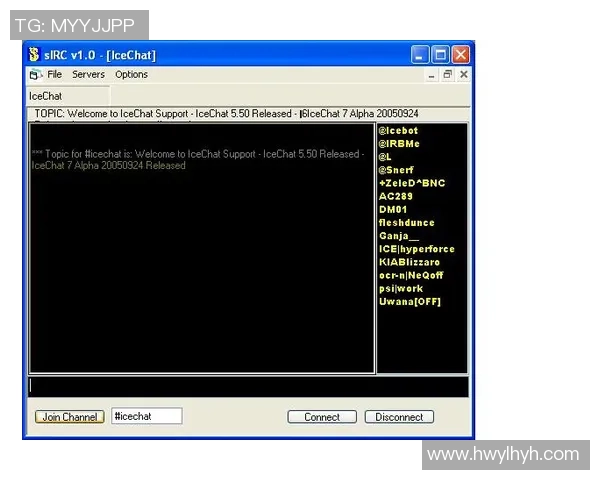Click the Connect button
The height and width of the screenshot is (480, 600).
[x=322, y=417]
